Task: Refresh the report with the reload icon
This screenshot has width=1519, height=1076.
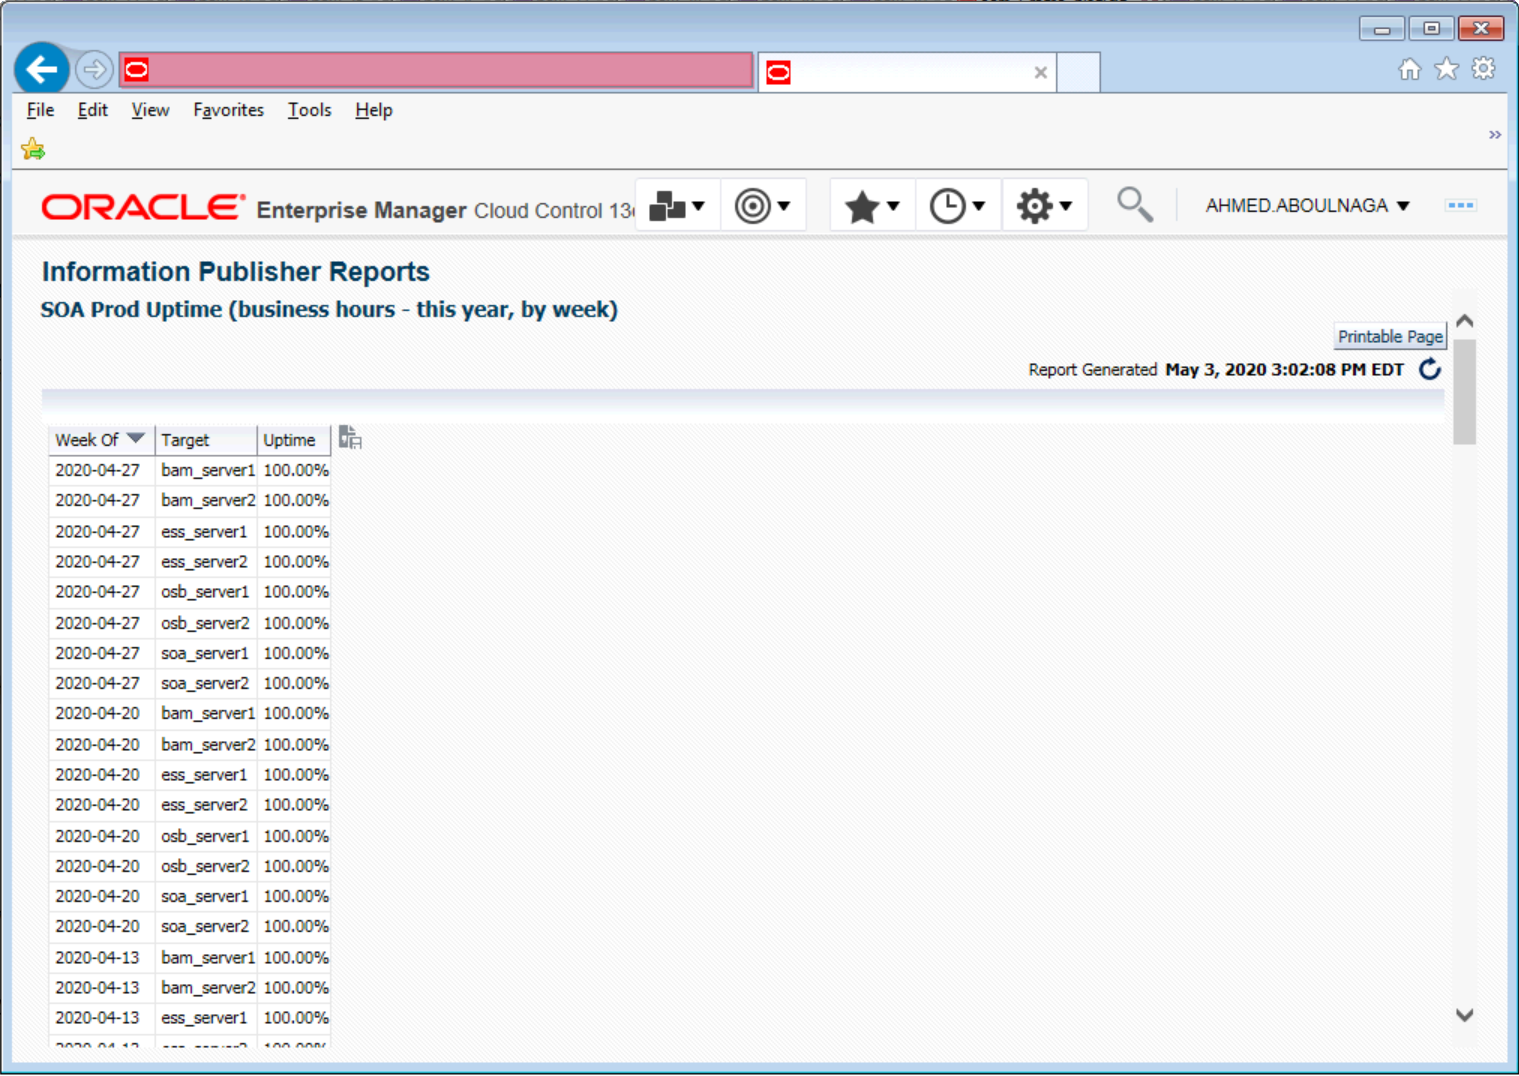Action: tap(1430, 370)
